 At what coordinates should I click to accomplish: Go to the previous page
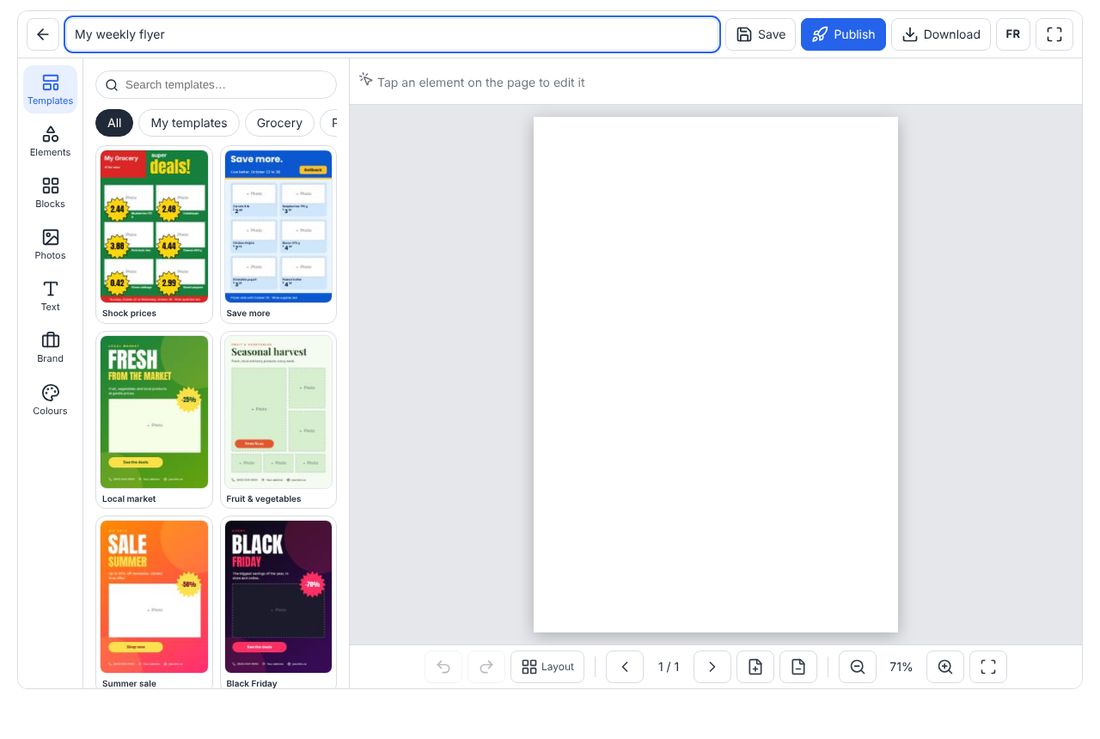coord(625,667)
